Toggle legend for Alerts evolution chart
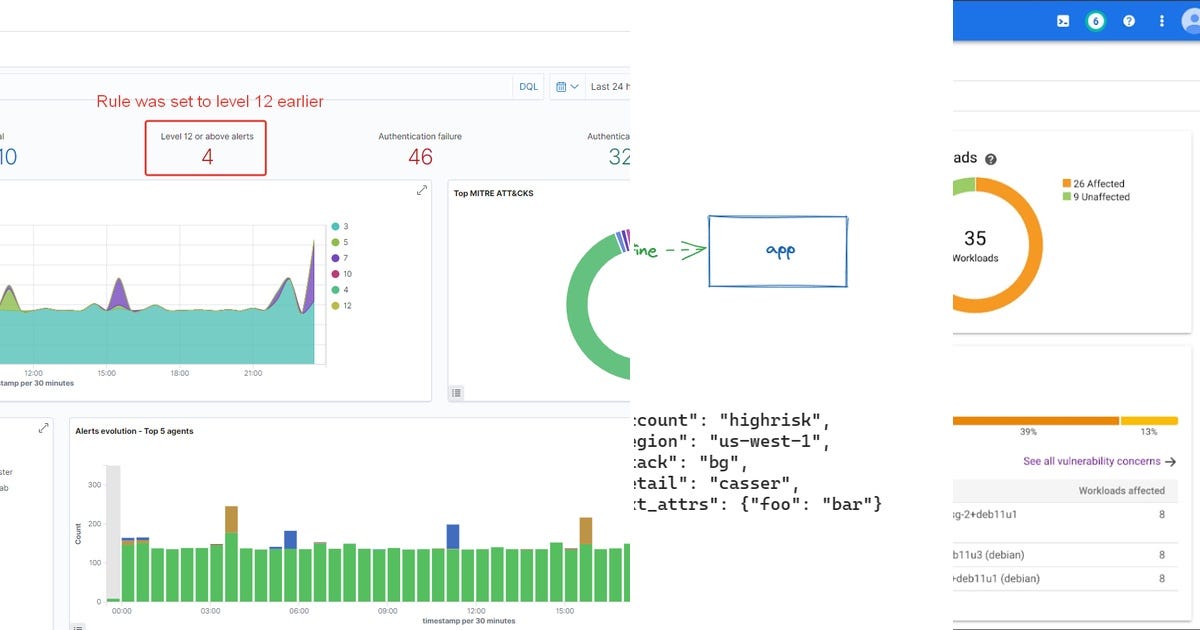The height and width of the screenshot is (630, 1200). [79, 626]
